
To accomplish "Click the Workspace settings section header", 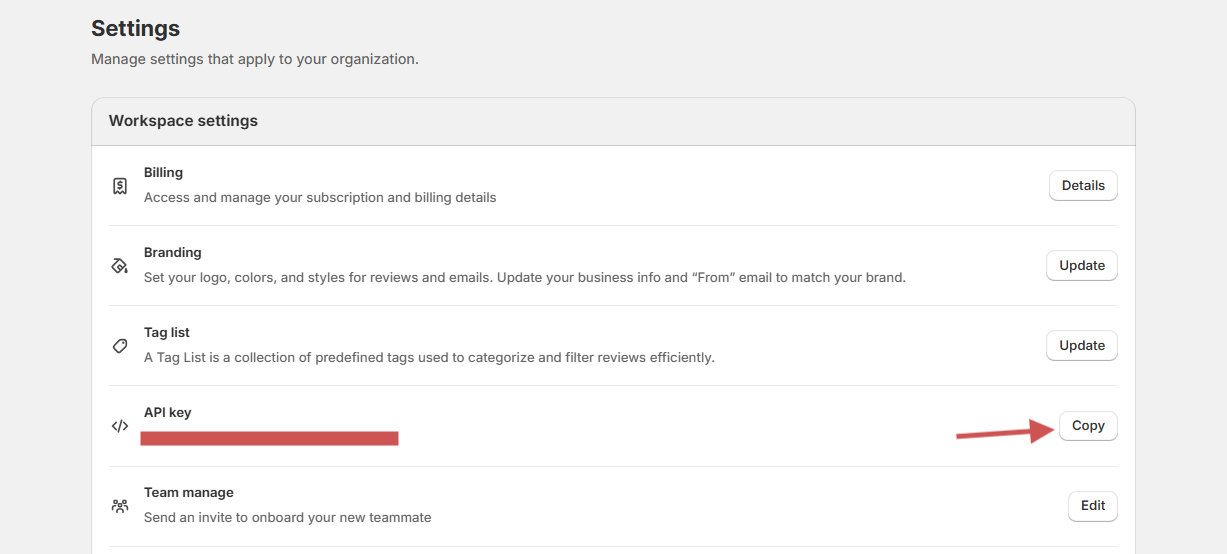I will 183,121.
